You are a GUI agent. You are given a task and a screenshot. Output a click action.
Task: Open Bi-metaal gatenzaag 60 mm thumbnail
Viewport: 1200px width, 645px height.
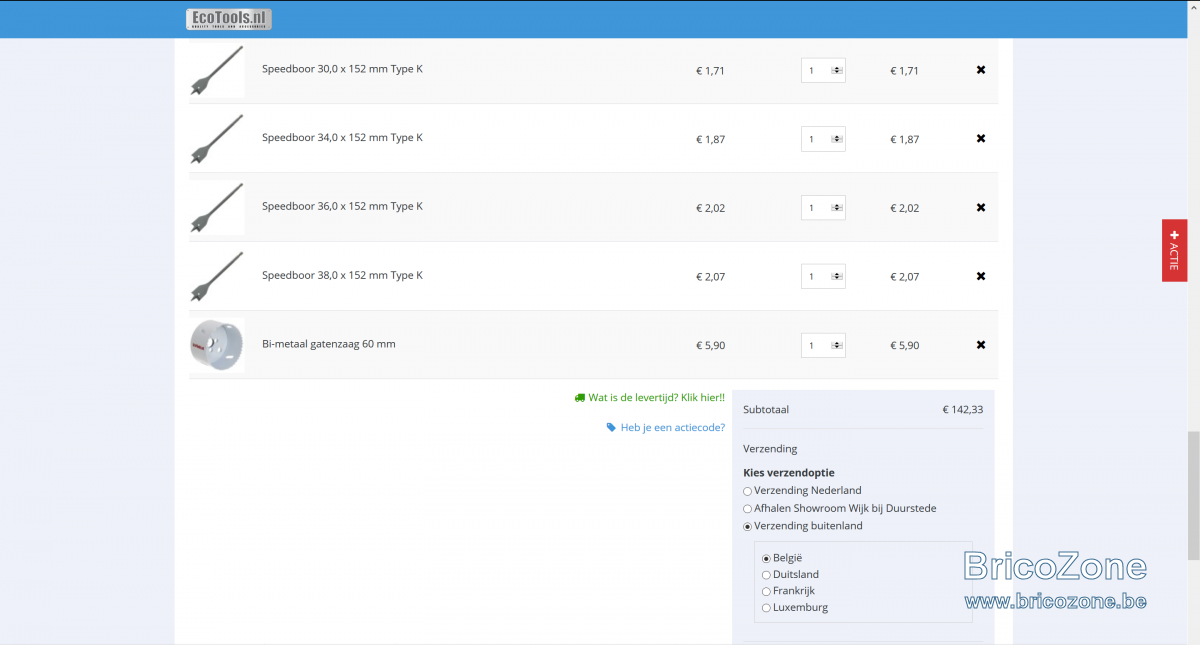tap(217, 345)
